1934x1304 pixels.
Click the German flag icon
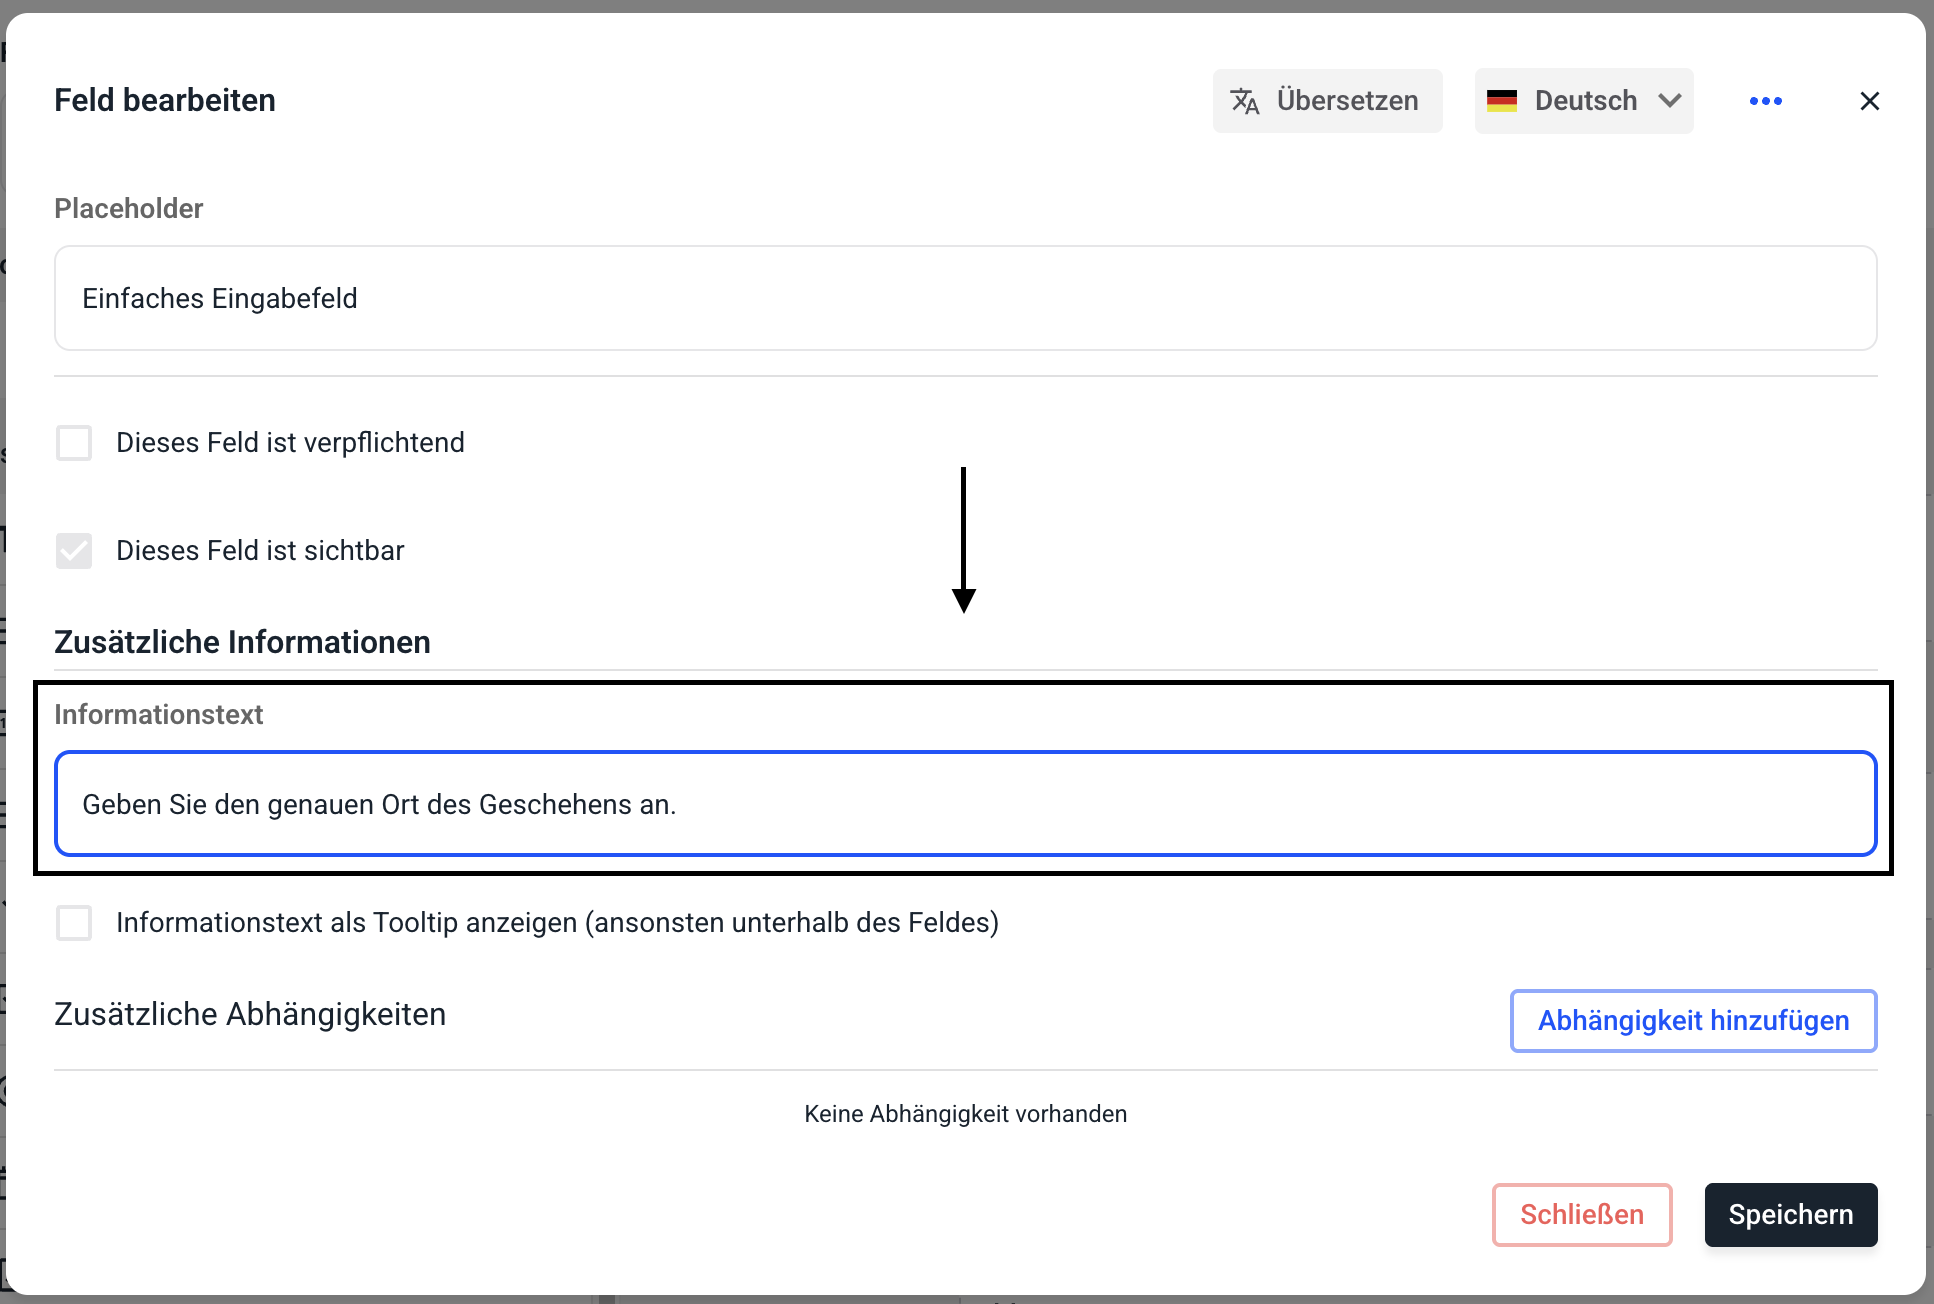(1501, 101)
